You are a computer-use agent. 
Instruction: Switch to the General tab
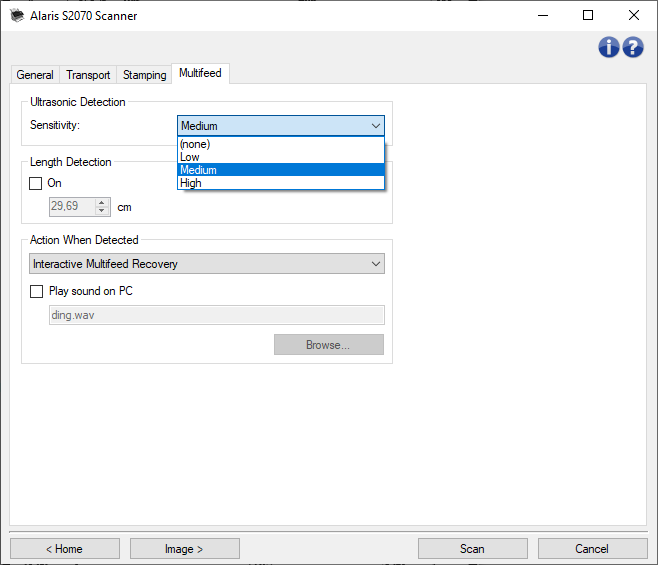[35, 75]
